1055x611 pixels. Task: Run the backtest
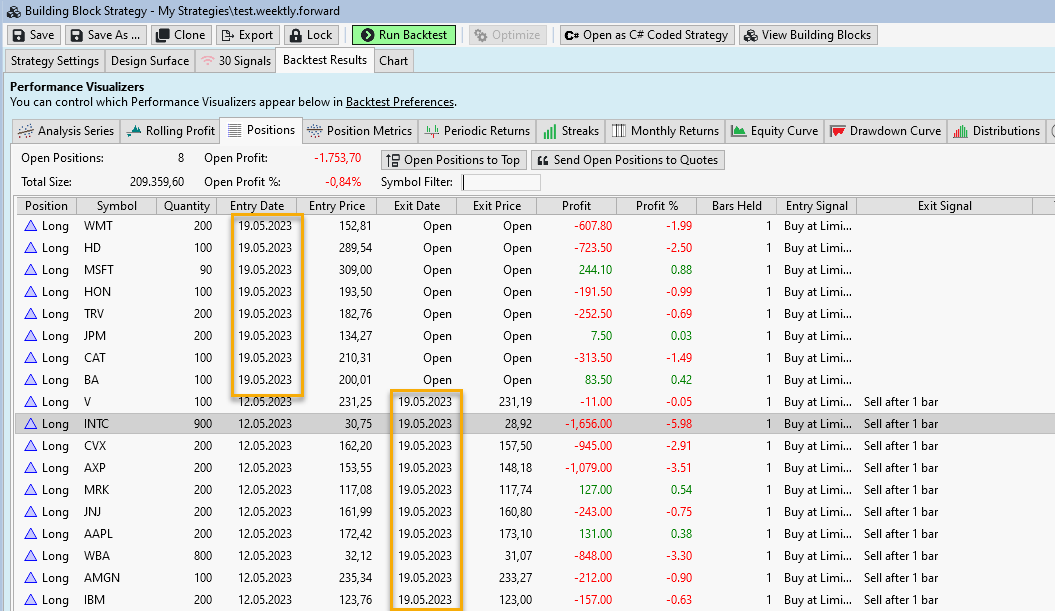[404, 35]
